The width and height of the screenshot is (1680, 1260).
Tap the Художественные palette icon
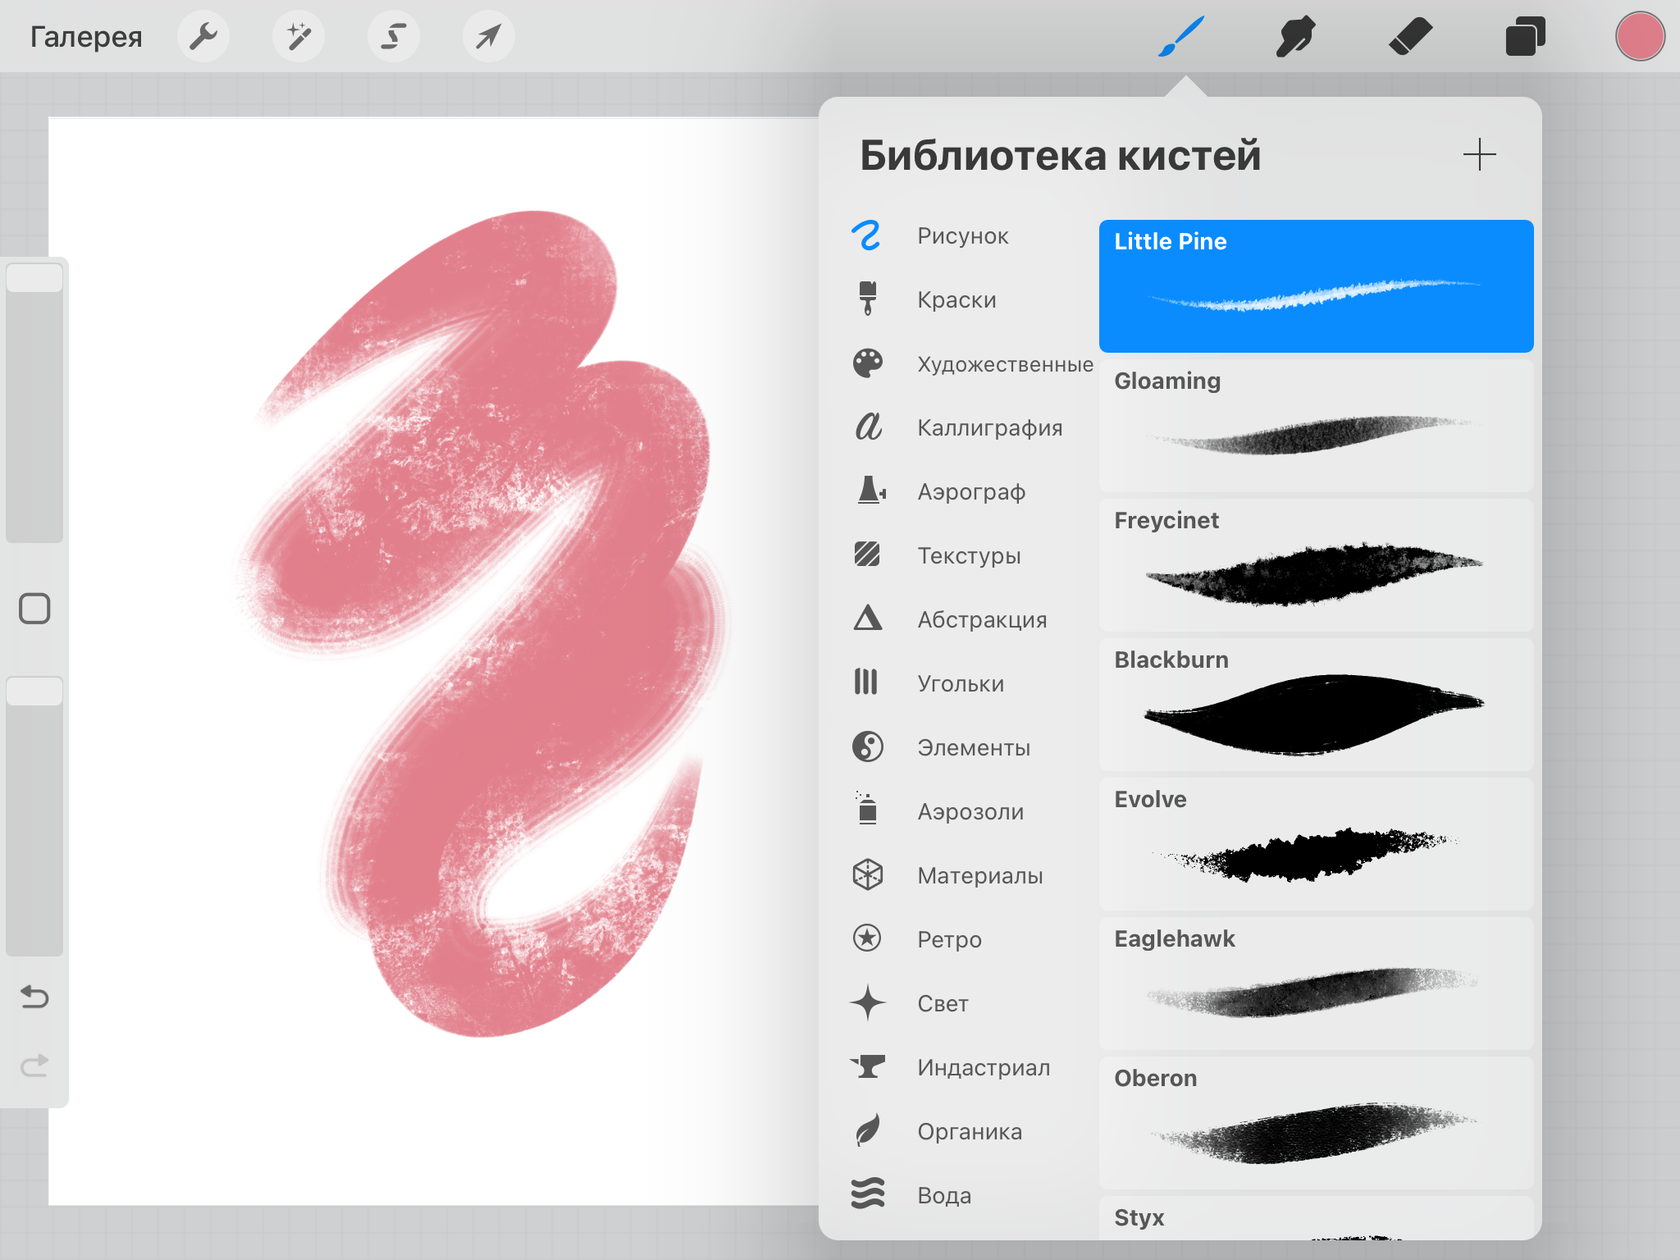[867, 363]
